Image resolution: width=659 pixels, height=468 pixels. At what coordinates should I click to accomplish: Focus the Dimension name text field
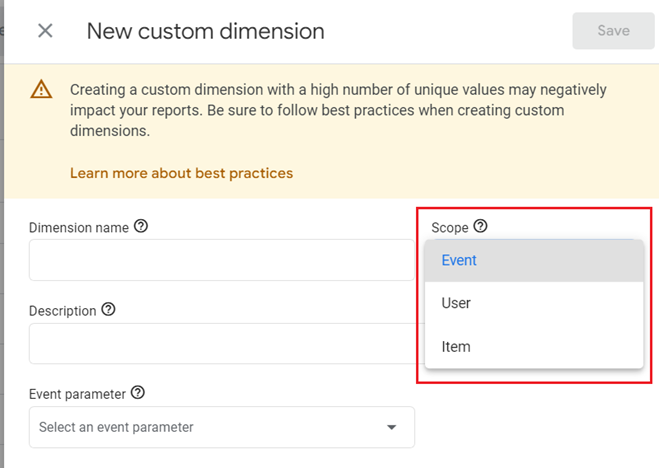(222, 260)
